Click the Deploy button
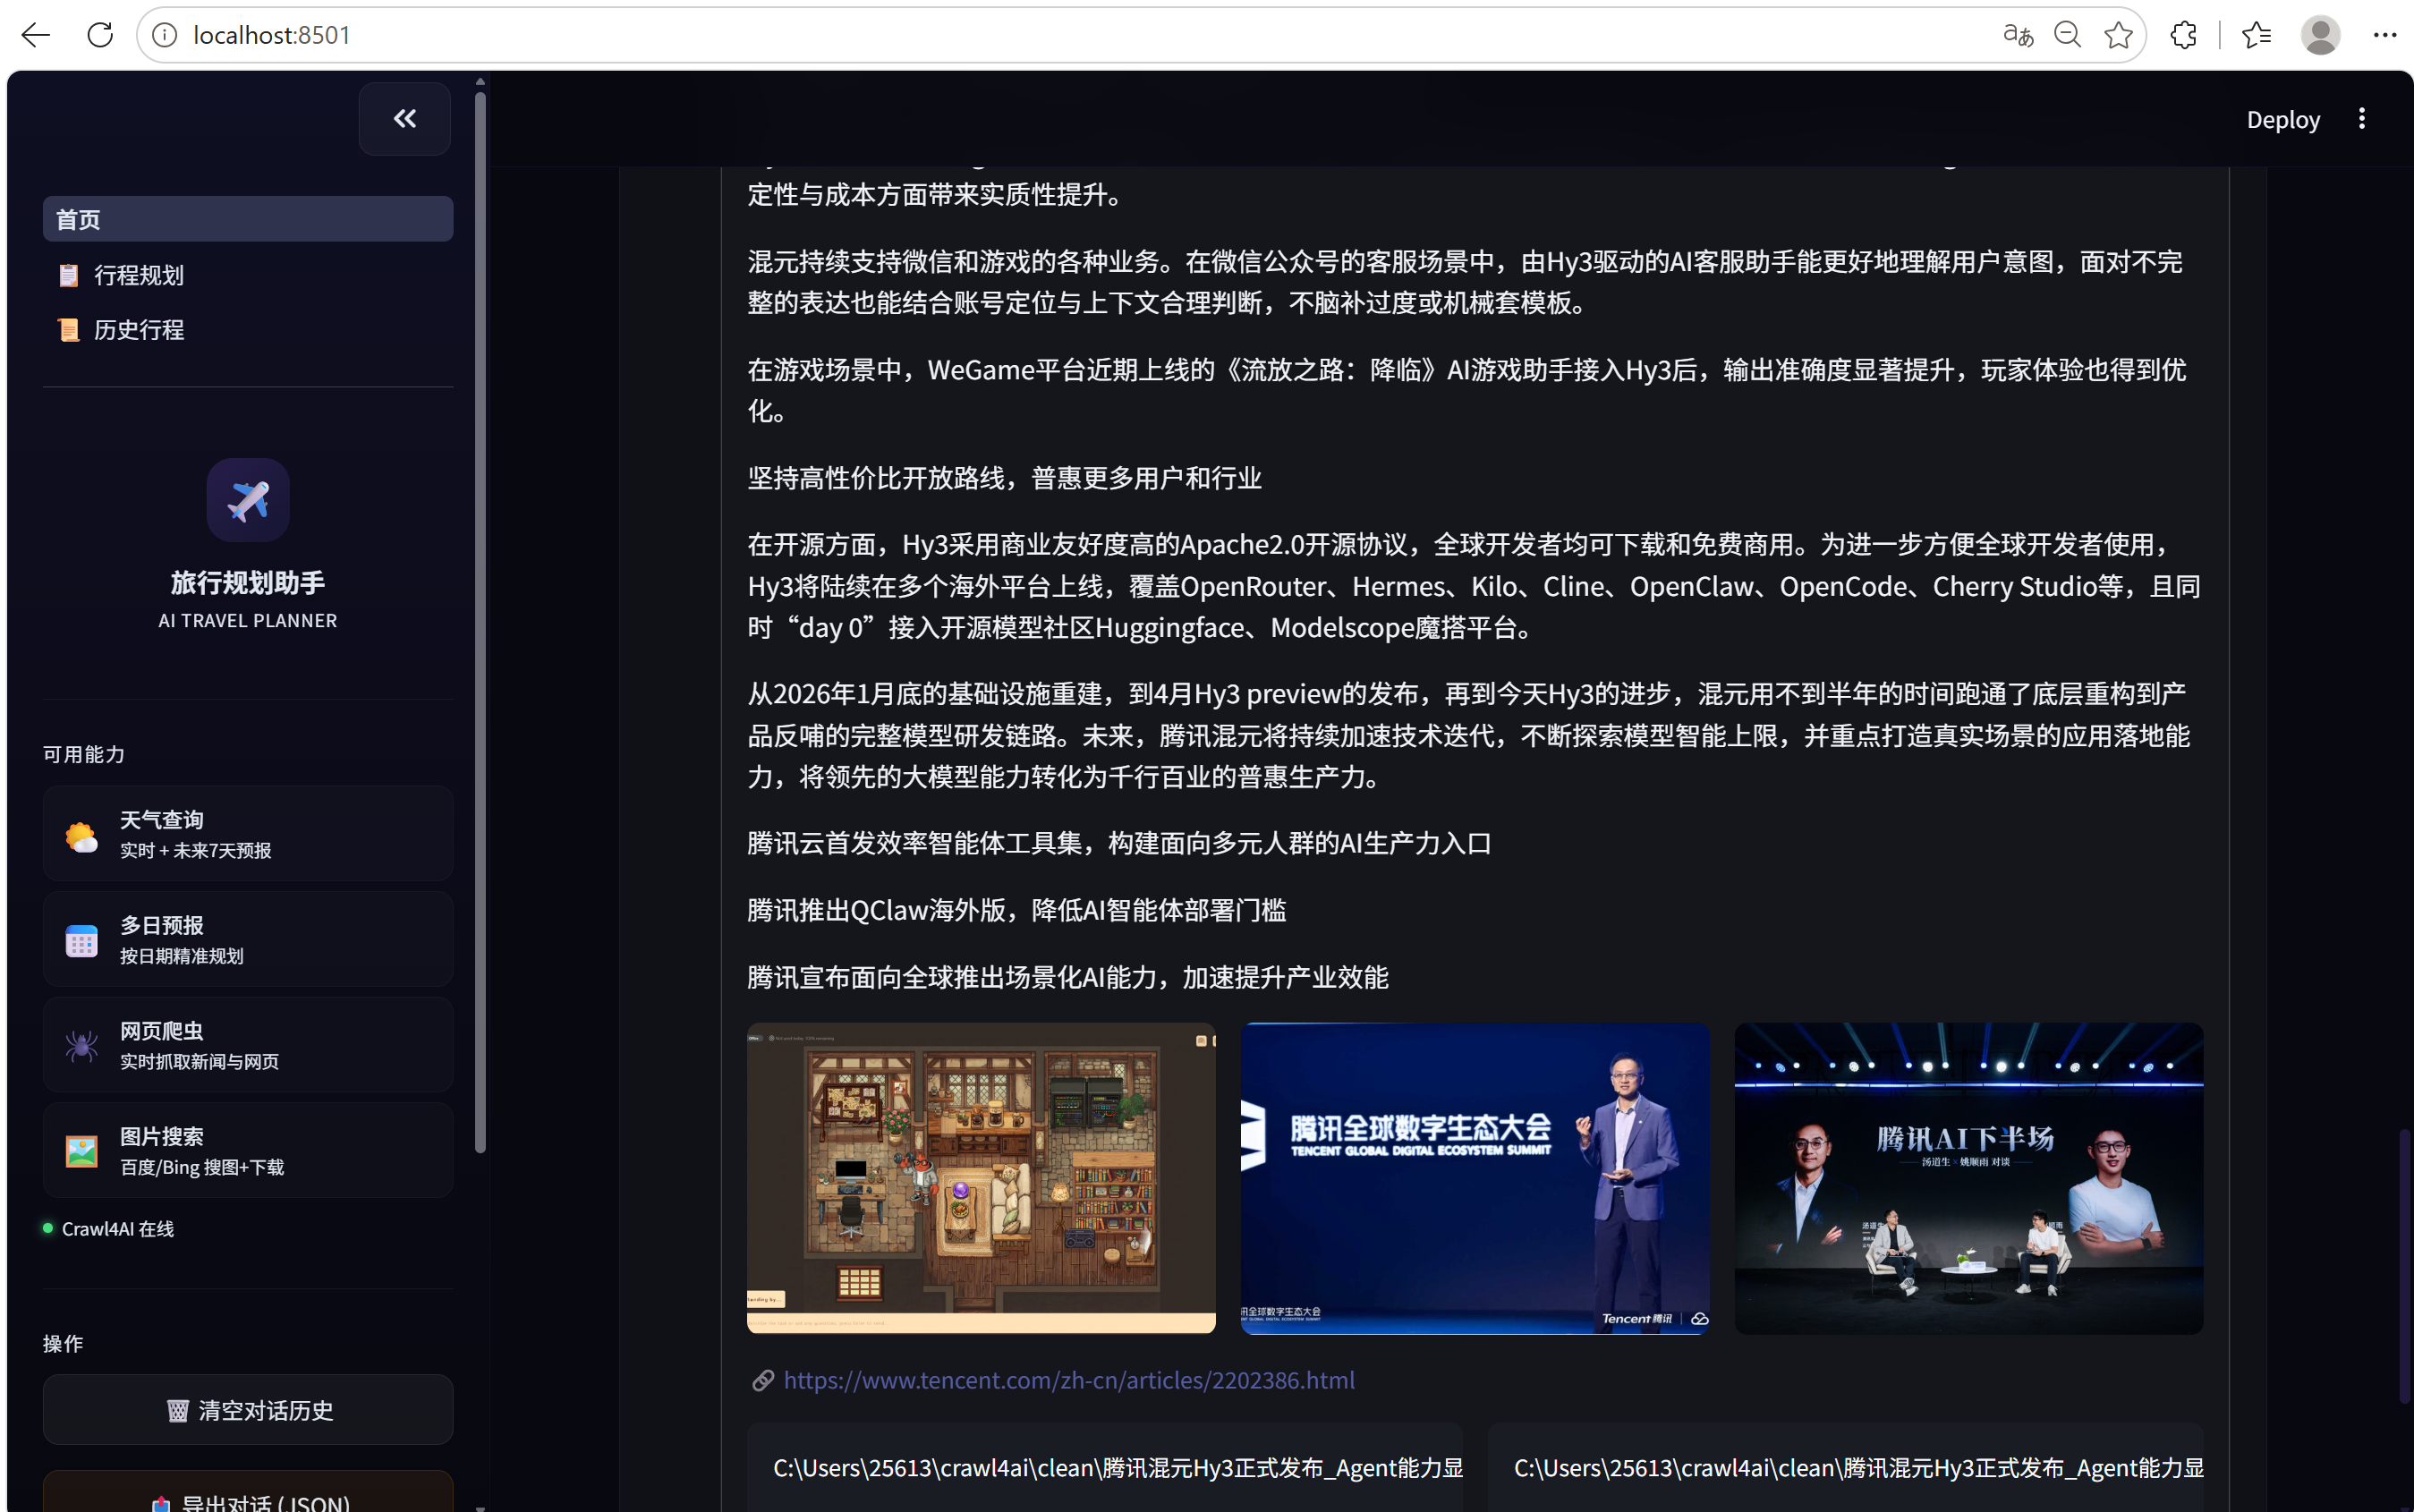This screenshot has width=2414, height=1512. (x=2283, y=120)
